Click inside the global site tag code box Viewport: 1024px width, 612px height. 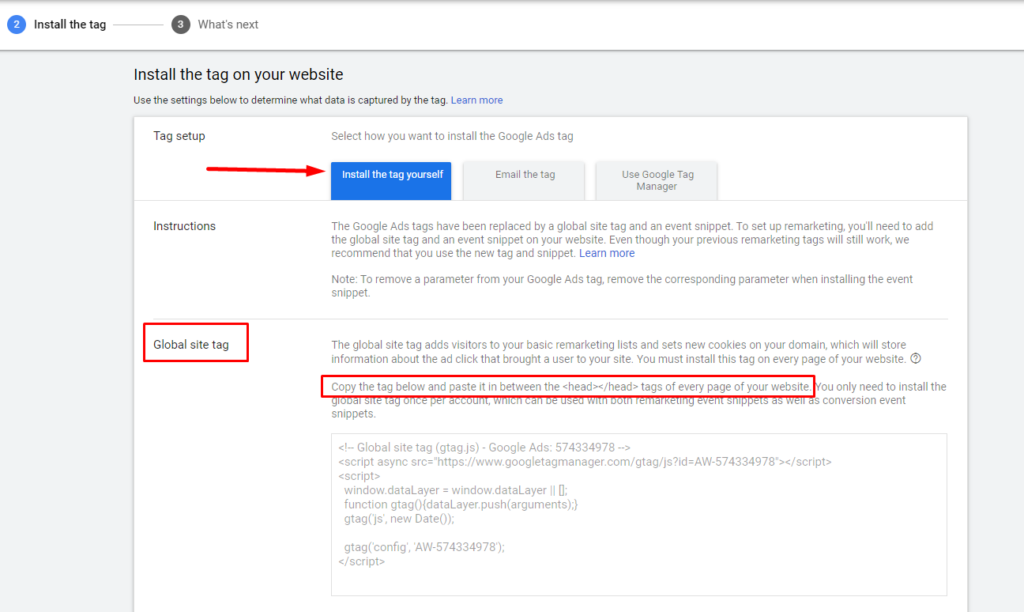pyautogui.click(x=639, y=515)
